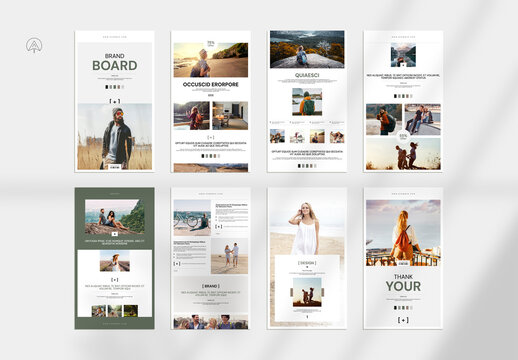518x360 pixels.
Task: Open the first of three green card thumbnails
Action: (99, 311)
